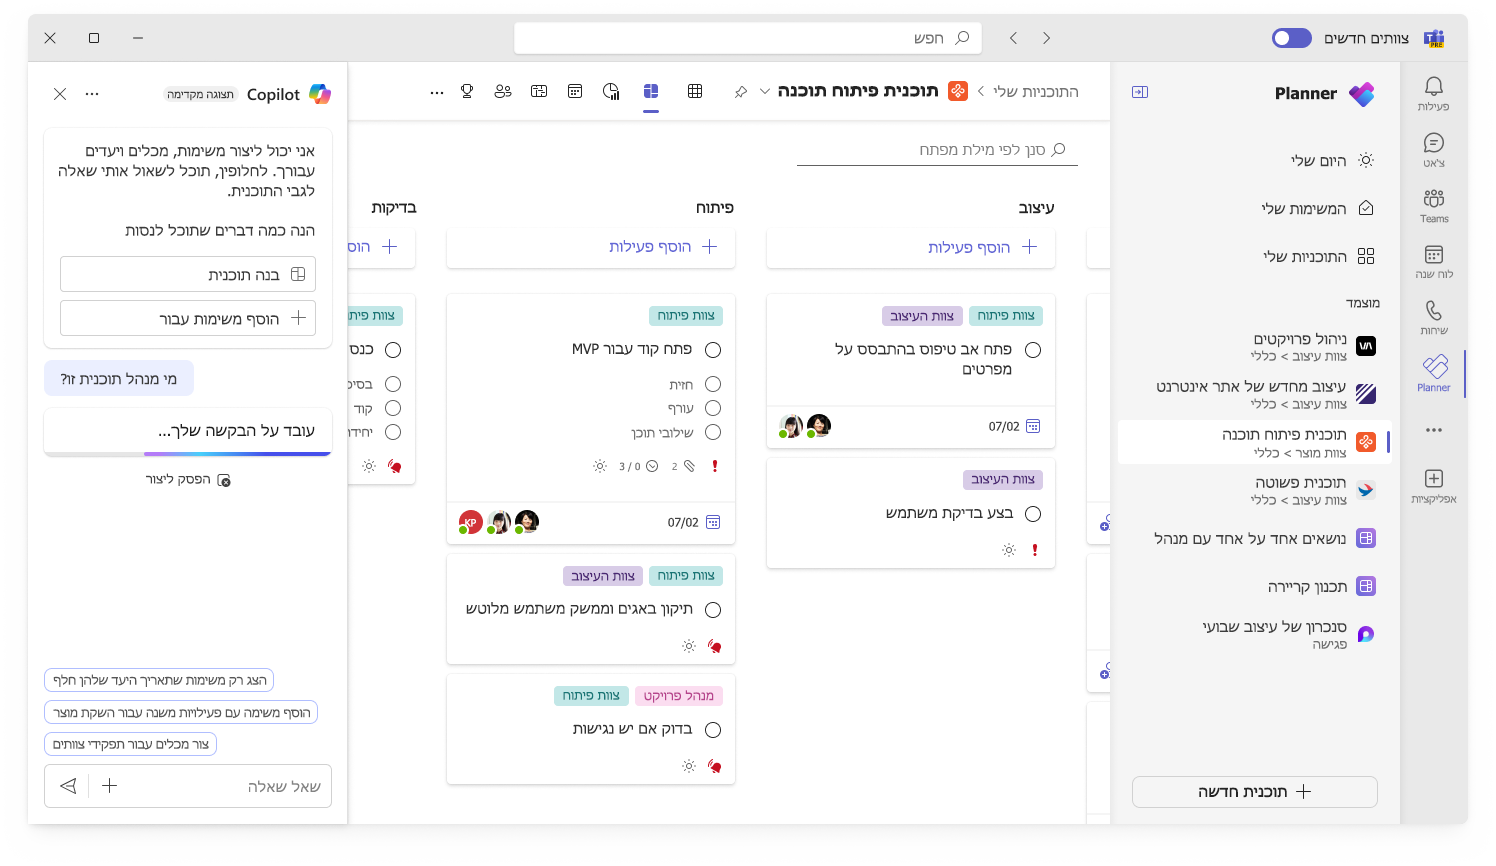Close the Copilot pane
This screenshot has height=866, width=1496.
click(60, 94)
